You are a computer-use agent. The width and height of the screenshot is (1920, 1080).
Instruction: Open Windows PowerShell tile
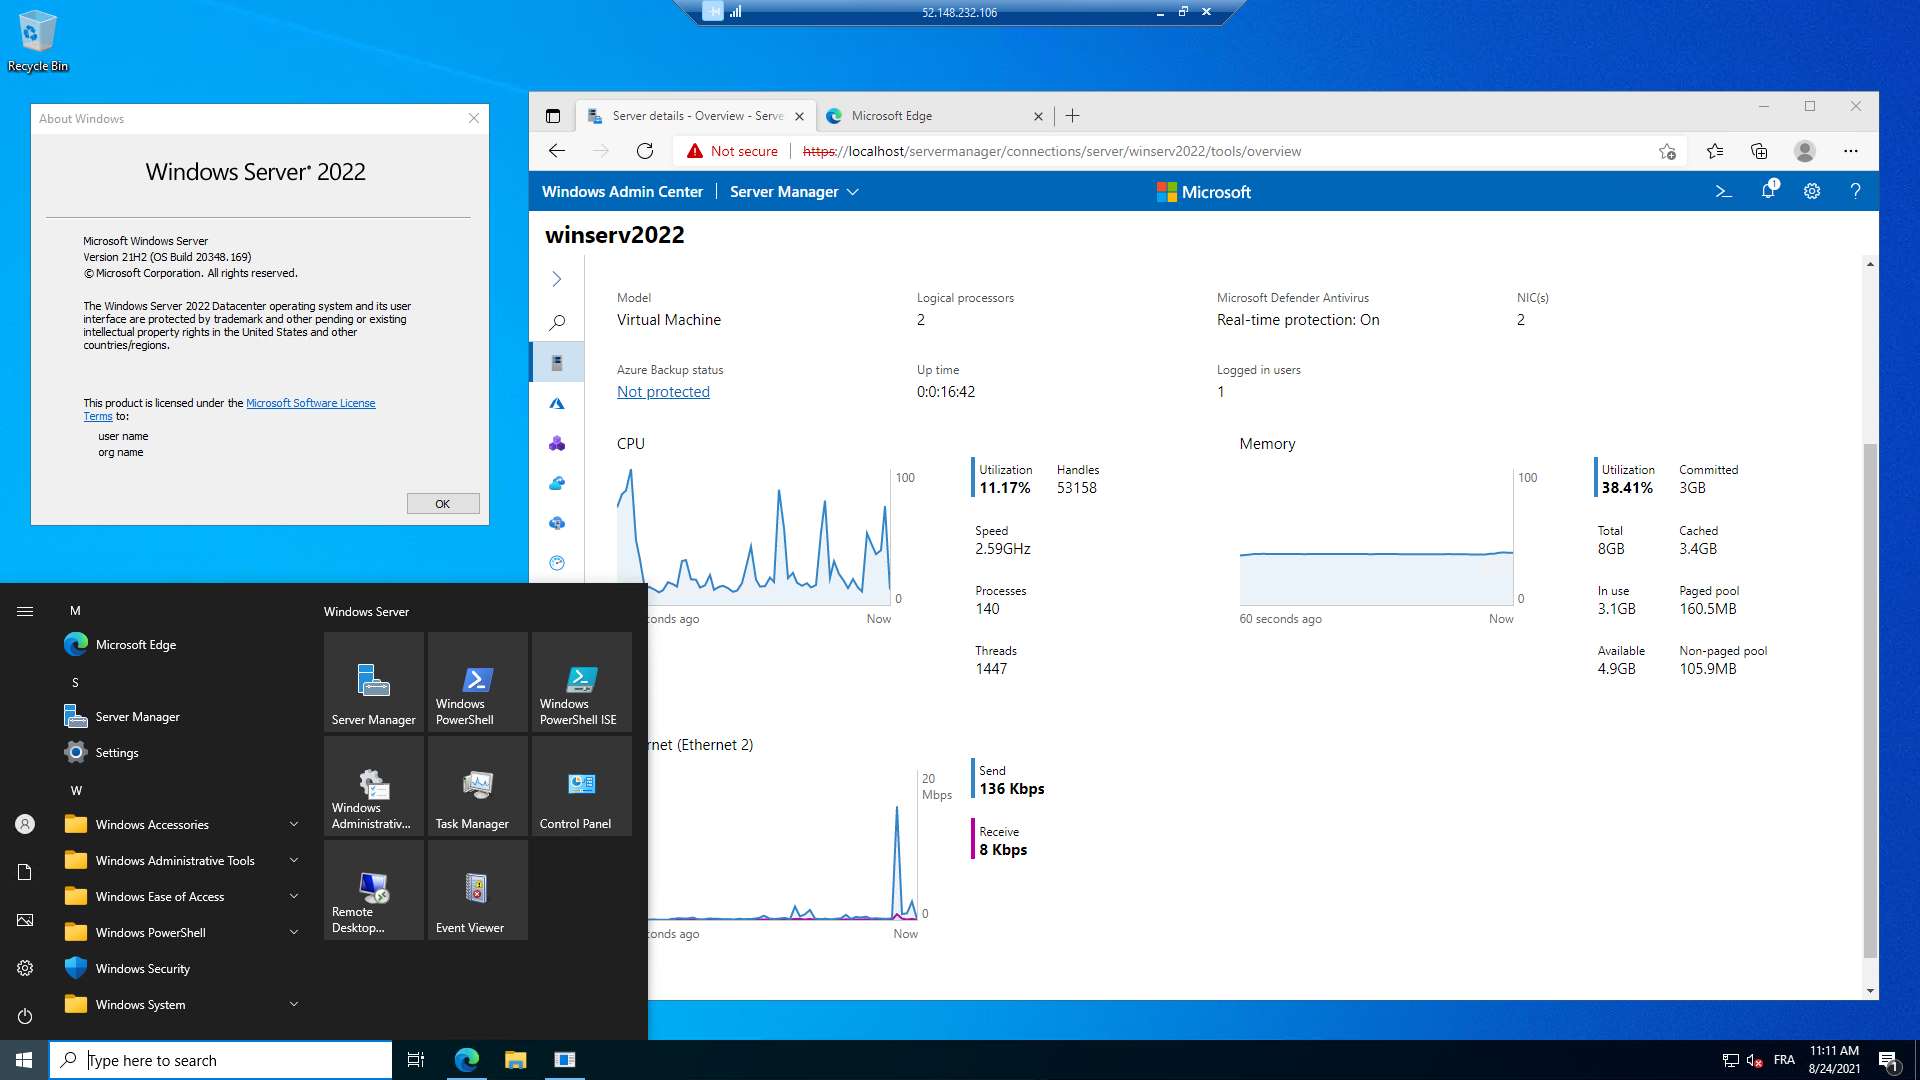478,682
